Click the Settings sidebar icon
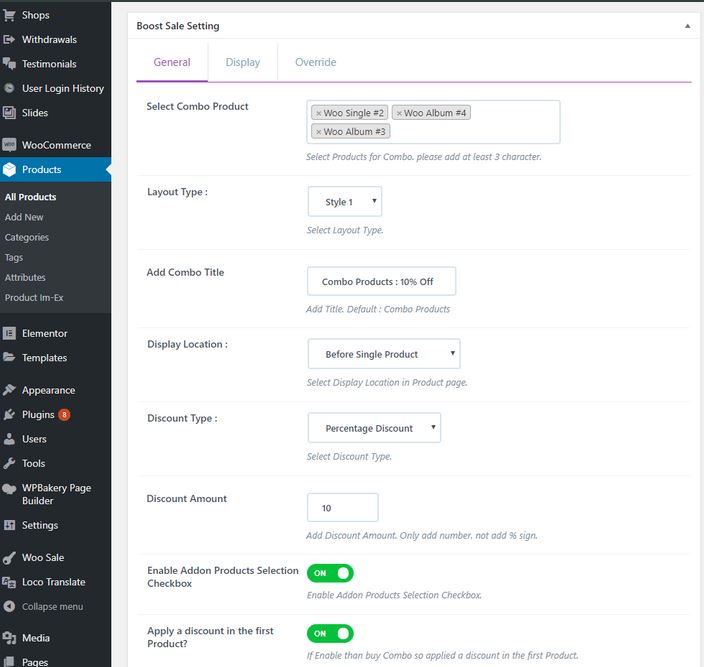The height and width of the screenshot is (667, 704). [9, 525]
